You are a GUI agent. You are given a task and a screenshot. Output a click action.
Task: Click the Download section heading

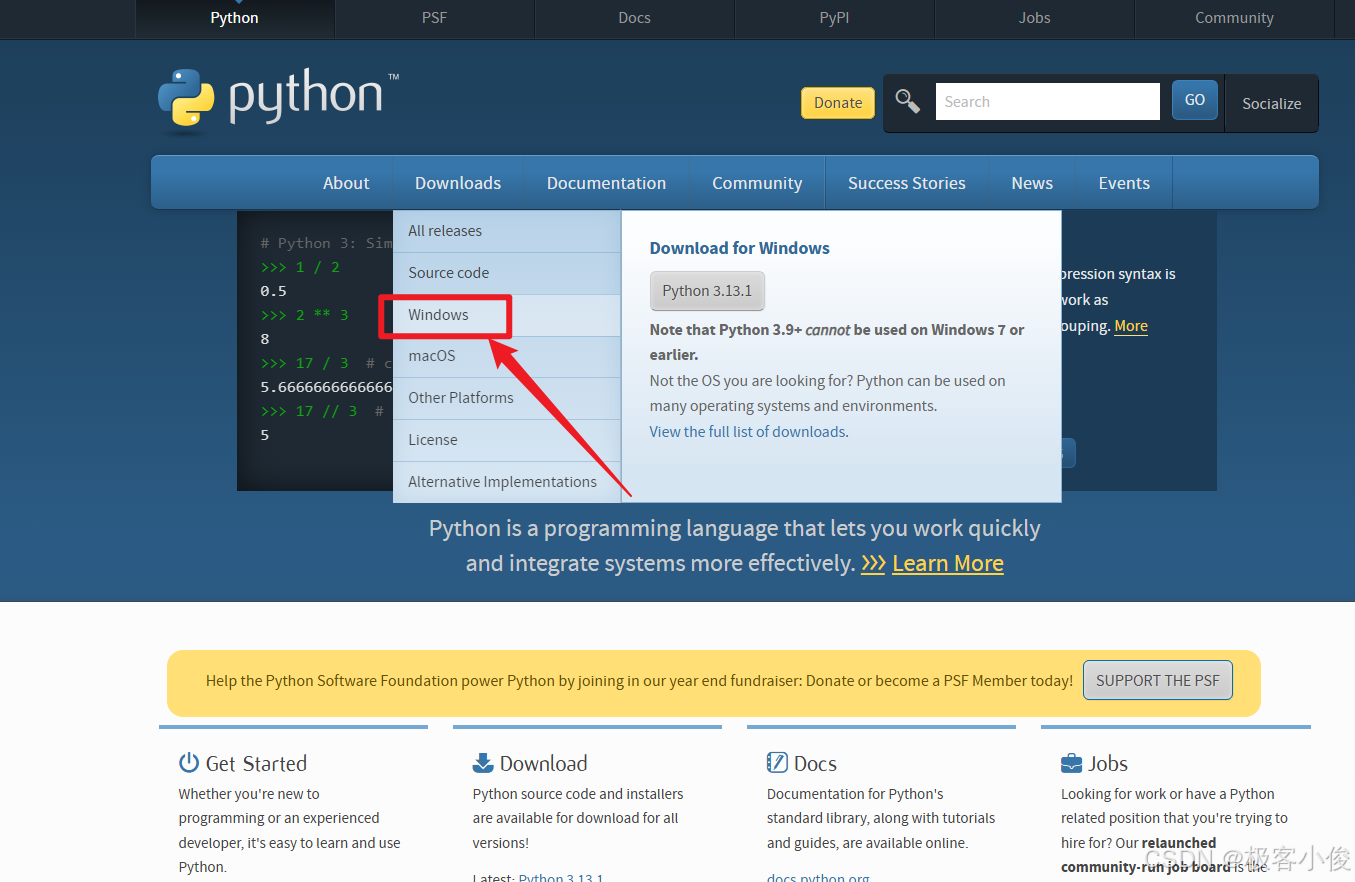pyautogui.click(x=544, y=764)
